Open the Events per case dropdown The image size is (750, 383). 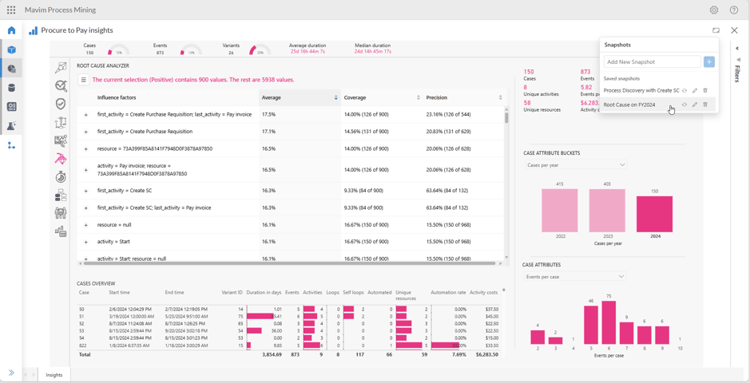point(574,277)
